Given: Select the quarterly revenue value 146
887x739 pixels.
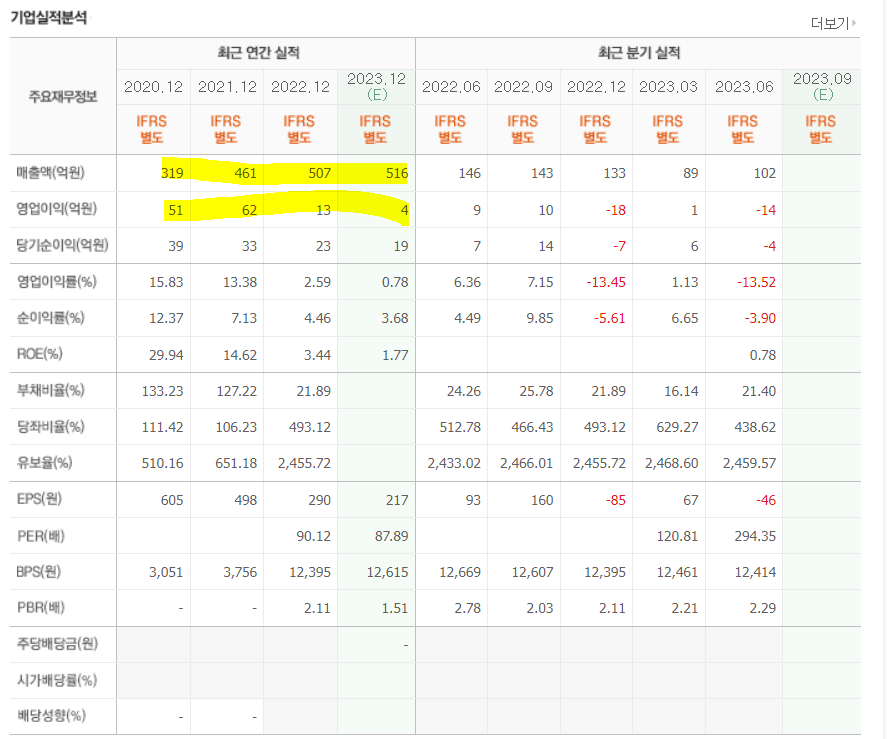Looking at the screenshot, I should coord(470,173).
